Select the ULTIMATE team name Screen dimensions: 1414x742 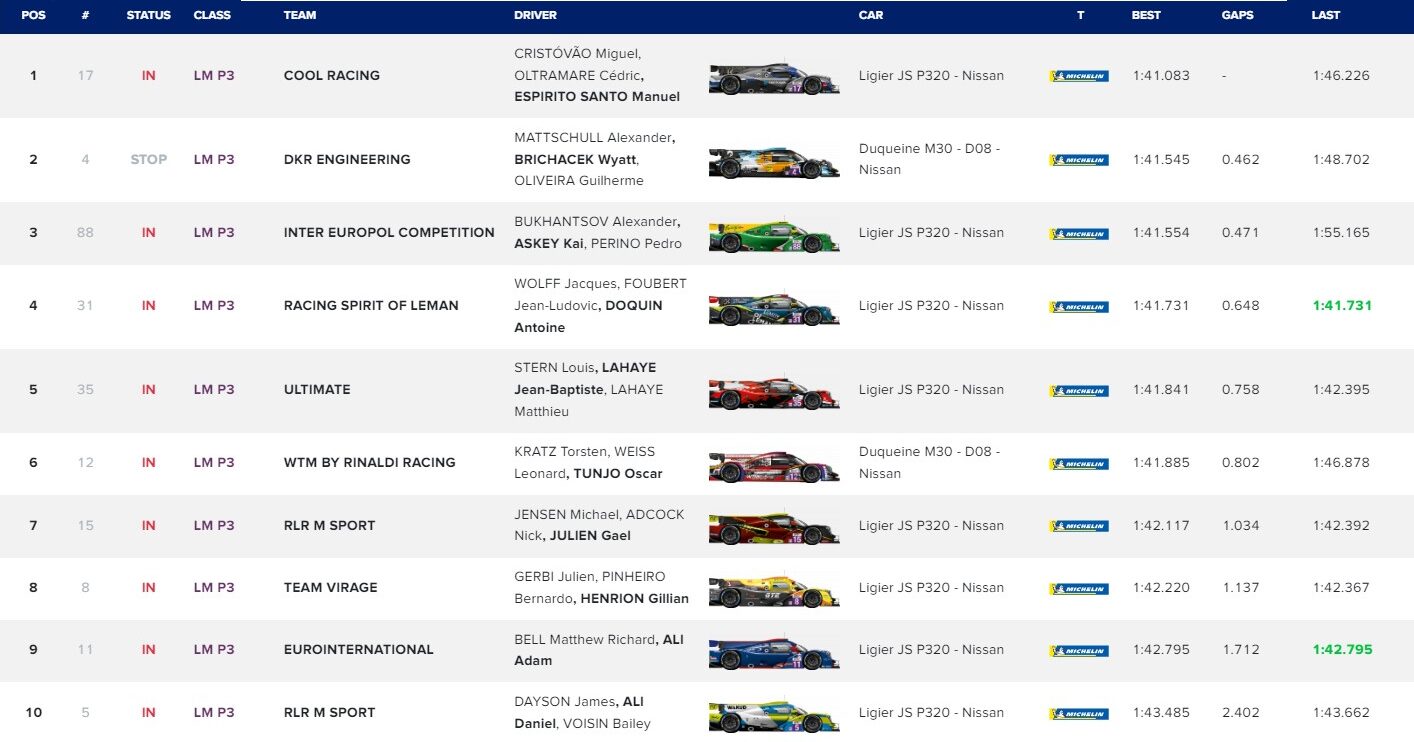pos(317,389)
